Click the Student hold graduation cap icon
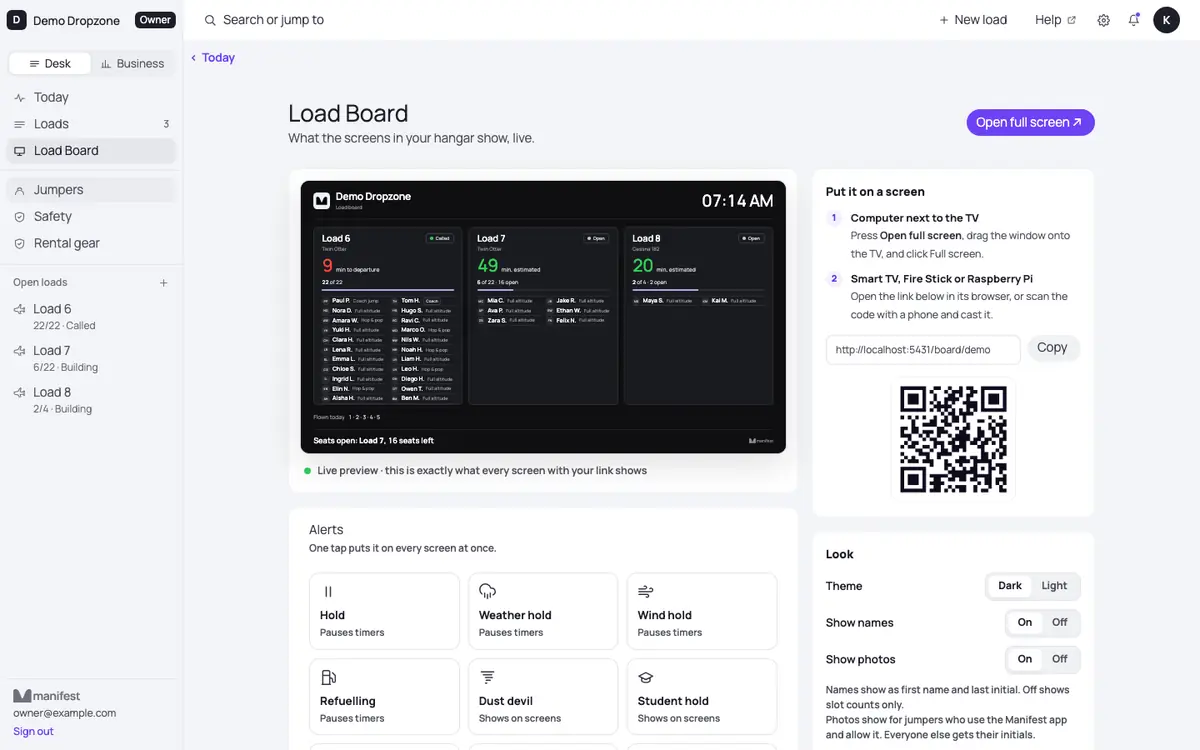This screenshot has height=750, width=1200. pos(646,677)
